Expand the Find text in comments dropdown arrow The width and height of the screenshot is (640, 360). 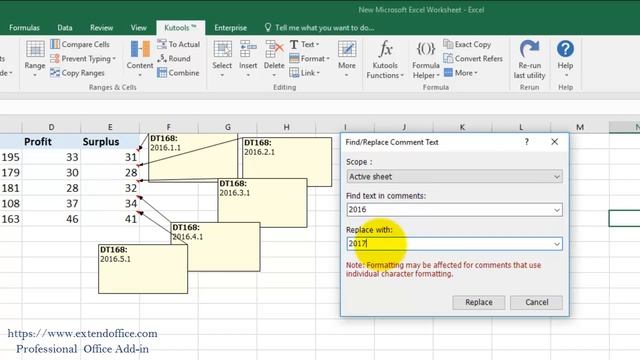[556, 210]
